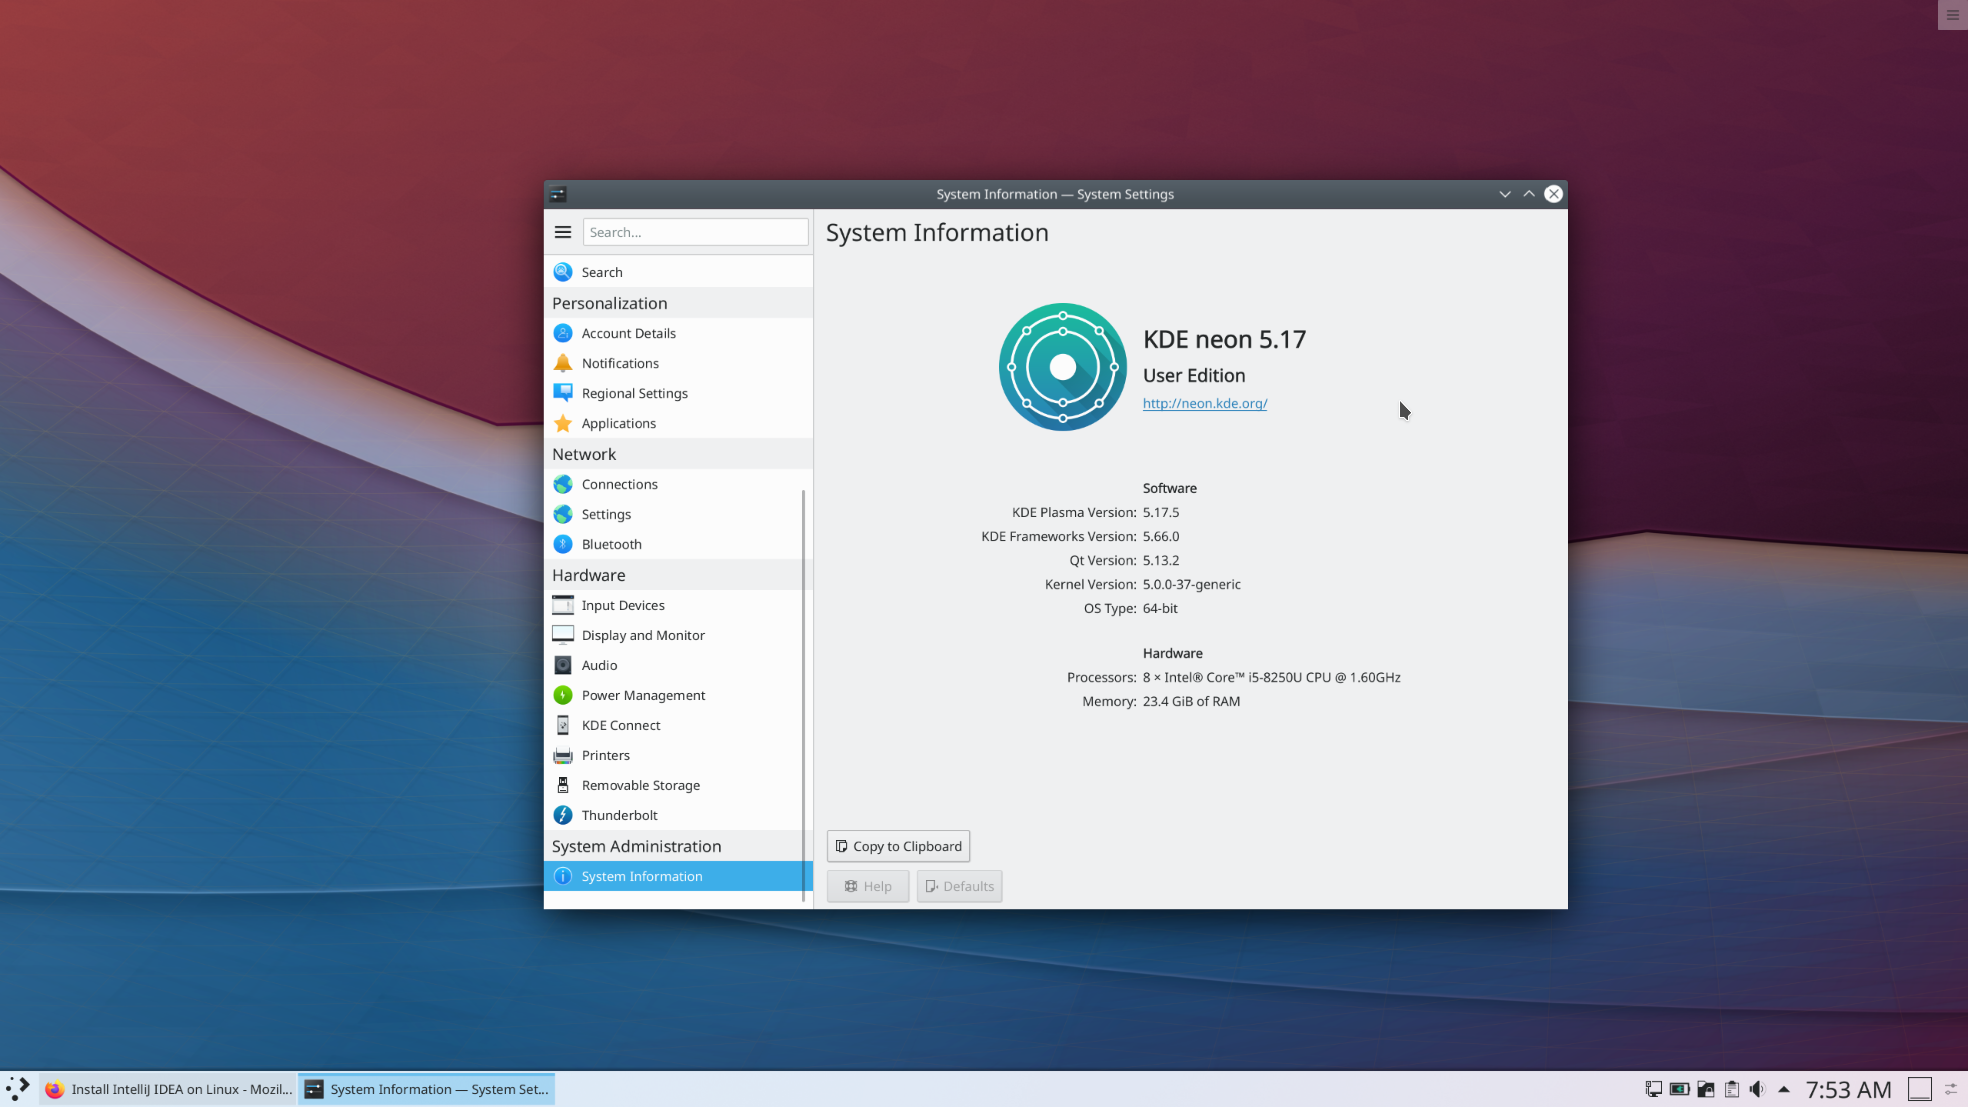The image size is (1968, 1107).
Task: Click the KDE neon logo image
Action: tap(1063, 367)
